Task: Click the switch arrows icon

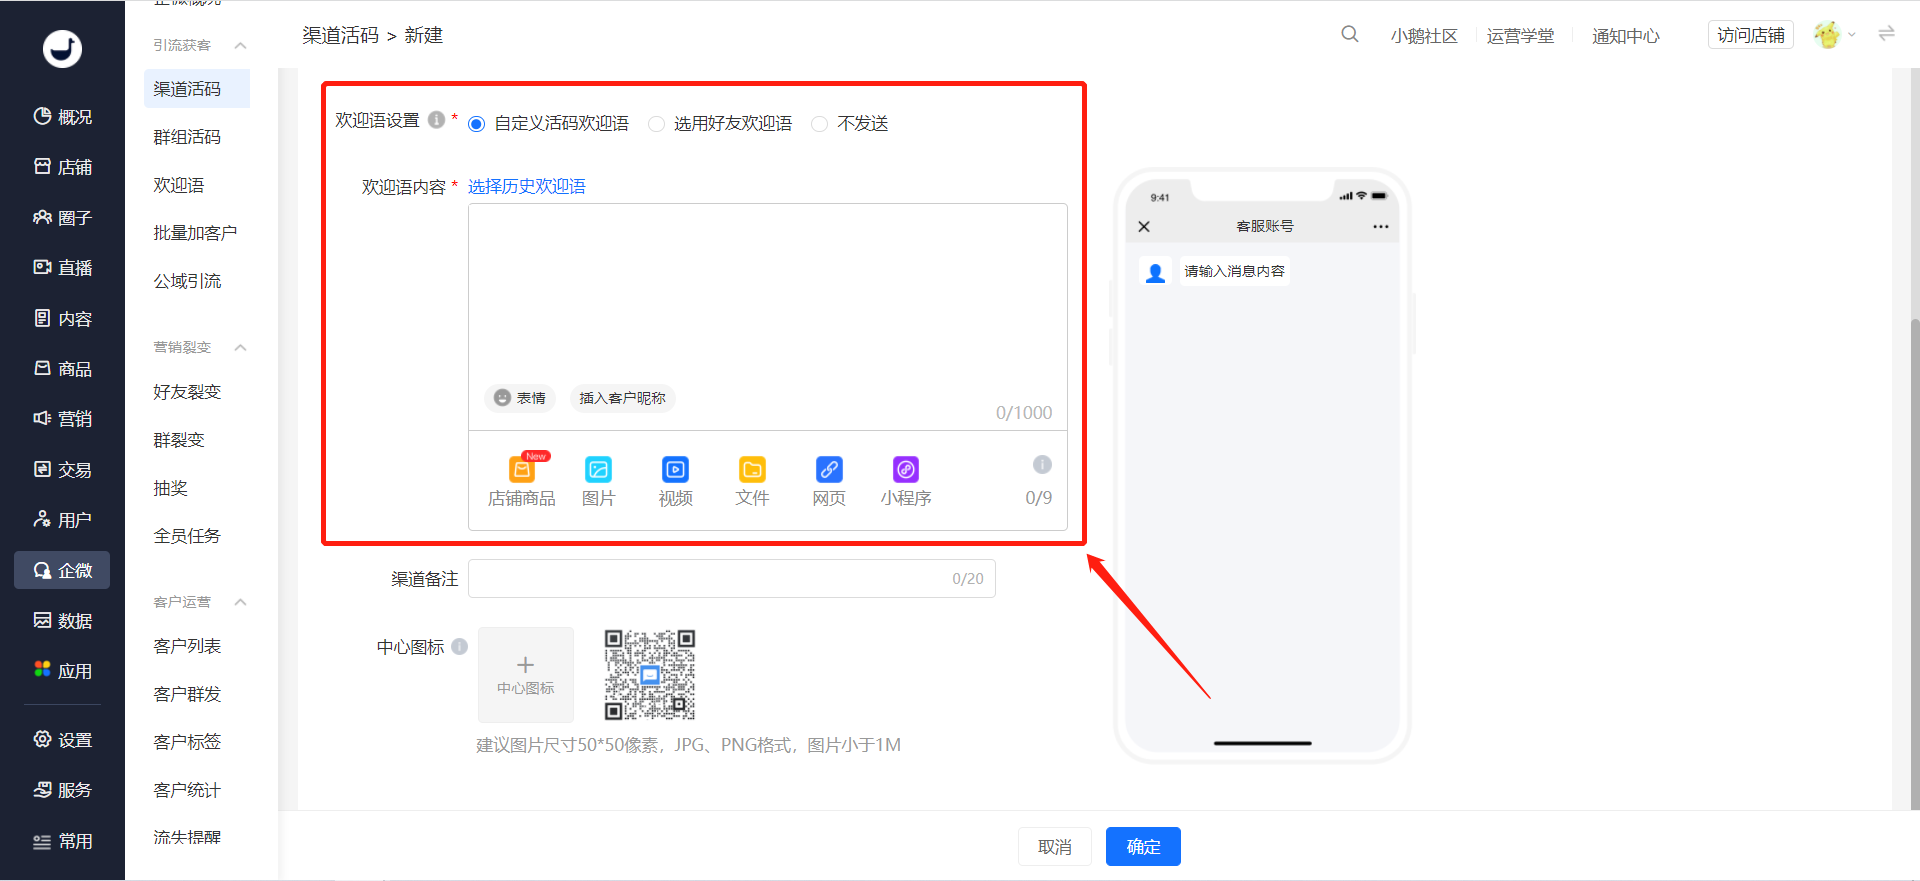Action: (x=1886, y=34)
